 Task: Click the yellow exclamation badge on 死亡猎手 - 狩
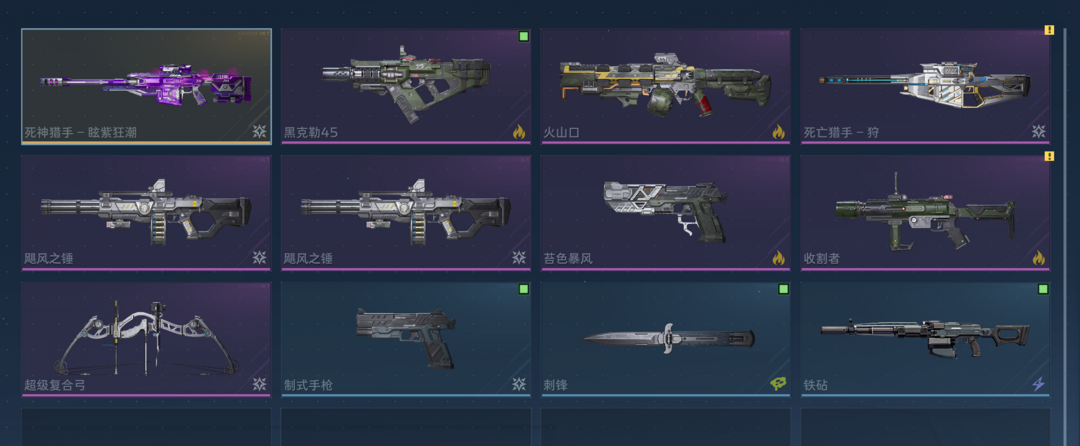1049,30
